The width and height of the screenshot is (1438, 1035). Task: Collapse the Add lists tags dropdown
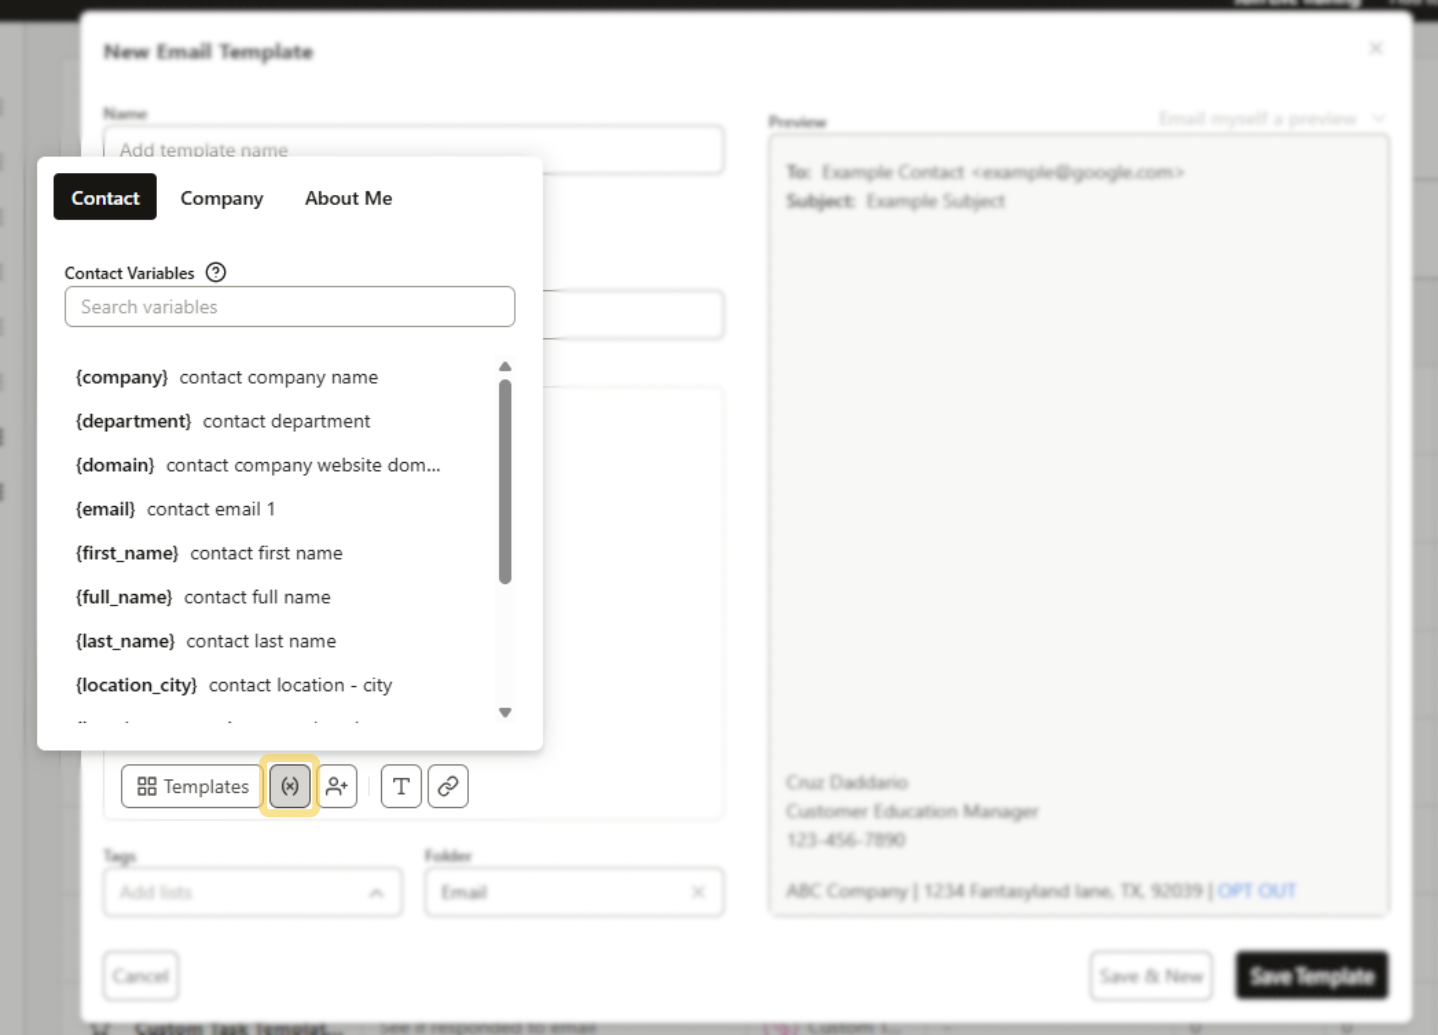point(376,892)
